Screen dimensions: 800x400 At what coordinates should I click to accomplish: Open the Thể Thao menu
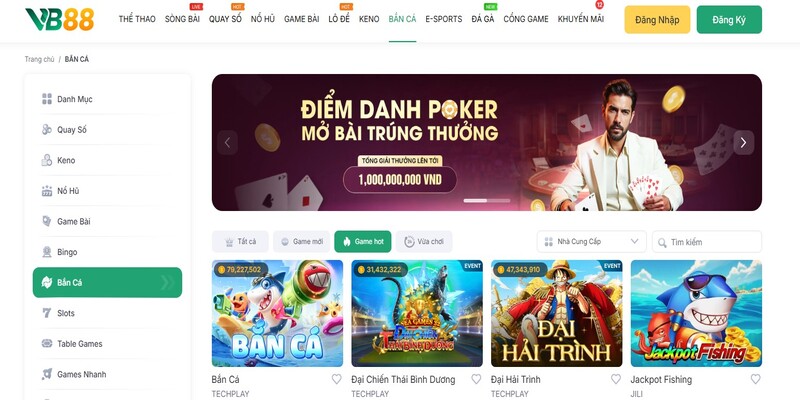(137, 19)
